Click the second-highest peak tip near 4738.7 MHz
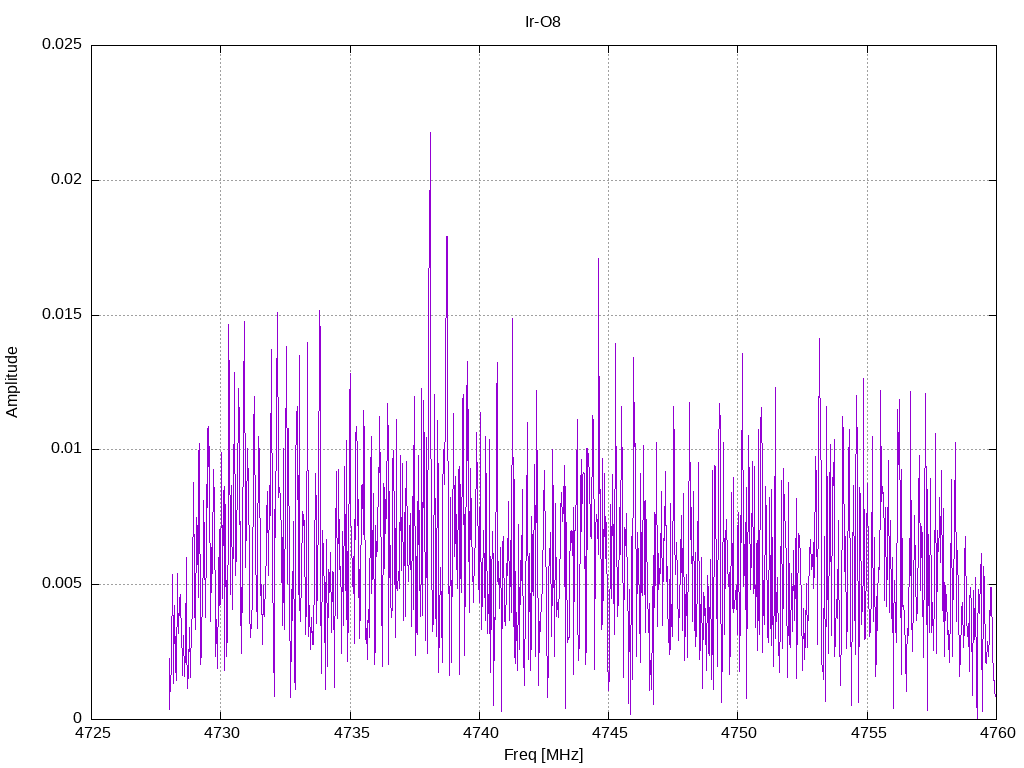The width and height of the screenshot is (1024, 768). 447,237
